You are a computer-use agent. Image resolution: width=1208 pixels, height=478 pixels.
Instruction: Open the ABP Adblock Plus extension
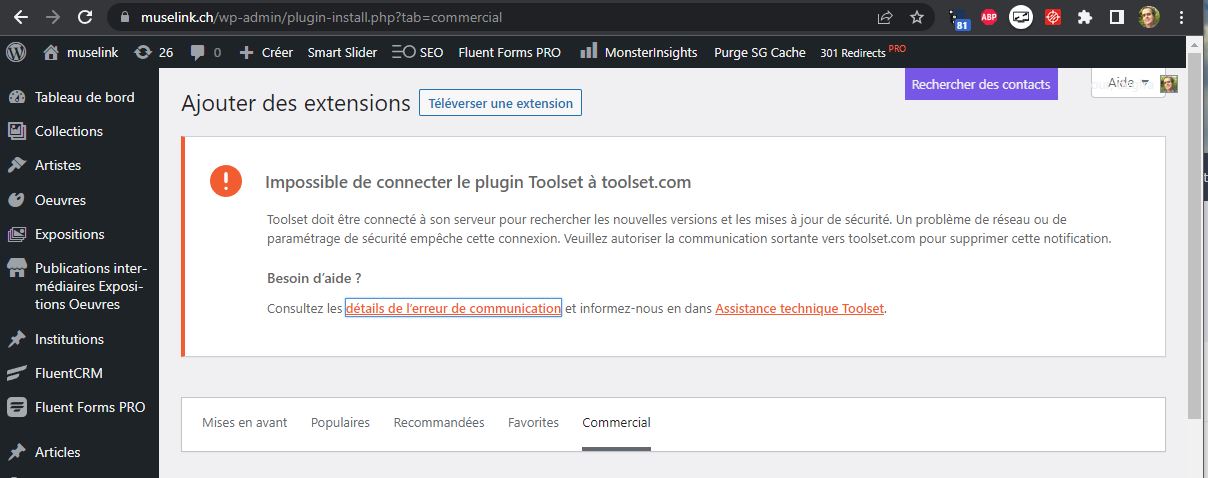(989, 17)
